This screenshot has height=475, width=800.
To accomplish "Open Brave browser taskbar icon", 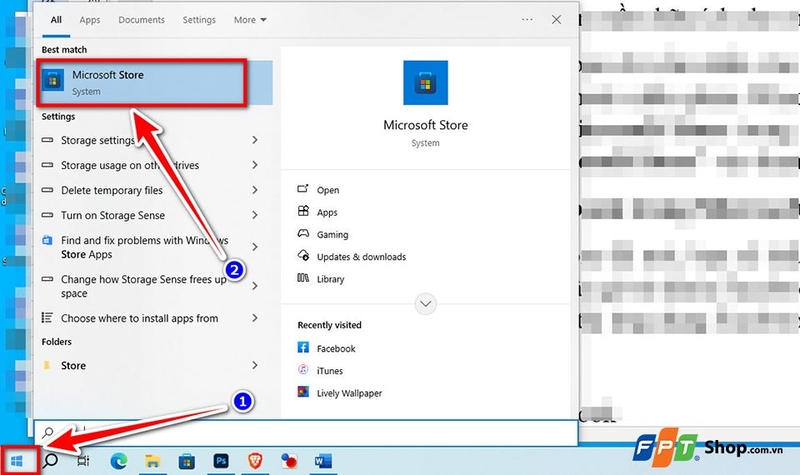I will tap(255, 461).
